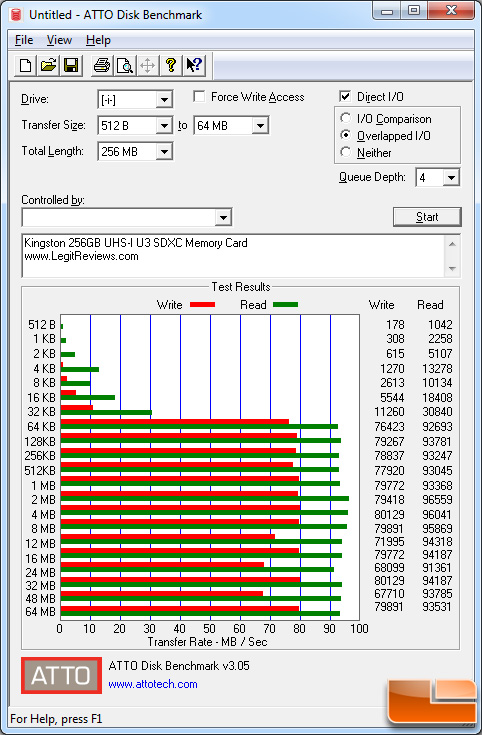Screen dimensions: 482x735
Task: Open the View menu
Action: point(59,40)
